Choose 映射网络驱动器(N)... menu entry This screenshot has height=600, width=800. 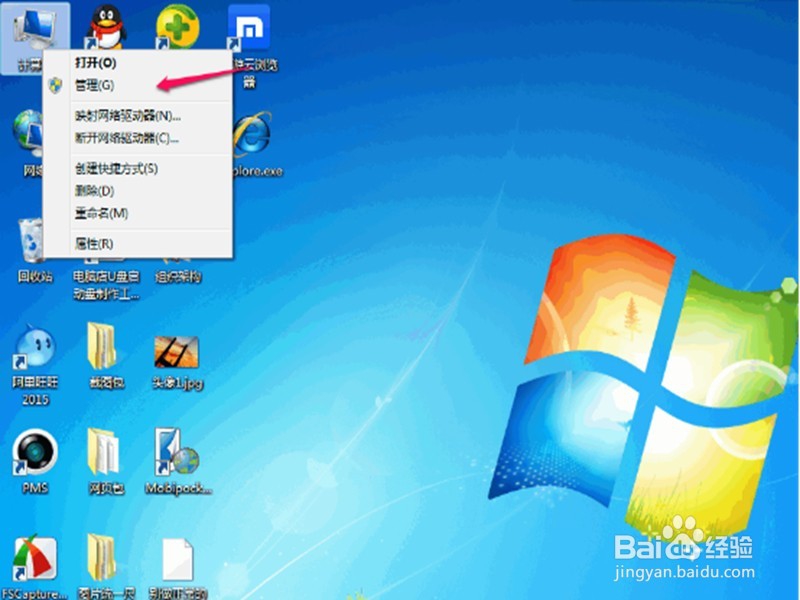(x=138, y=116)
